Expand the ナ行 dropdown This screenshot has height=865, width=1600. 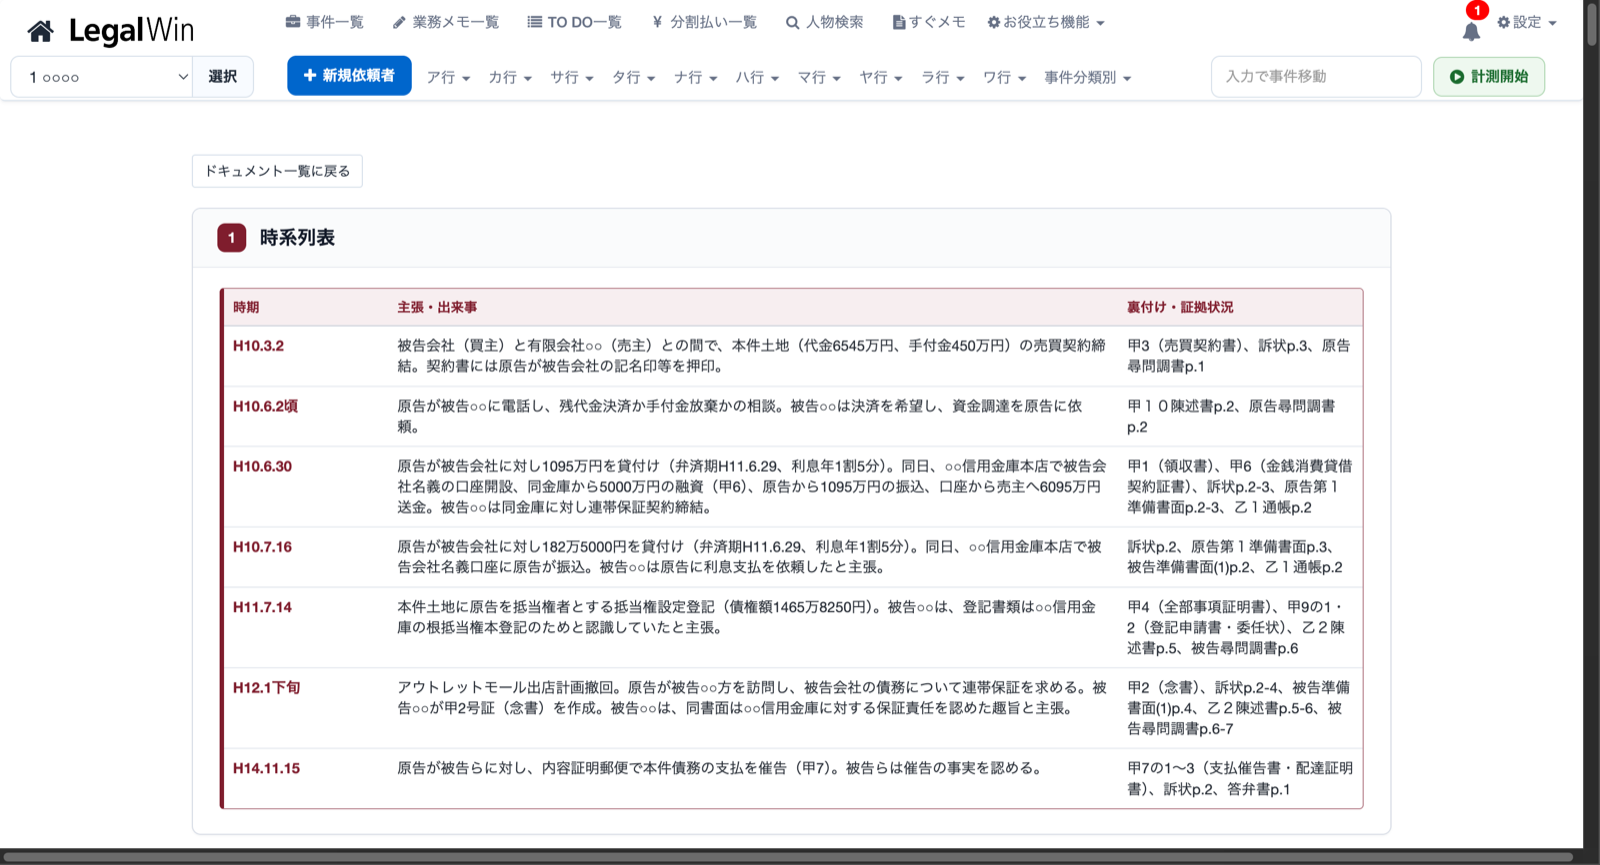pyautogui.click(x=696, y=77)
